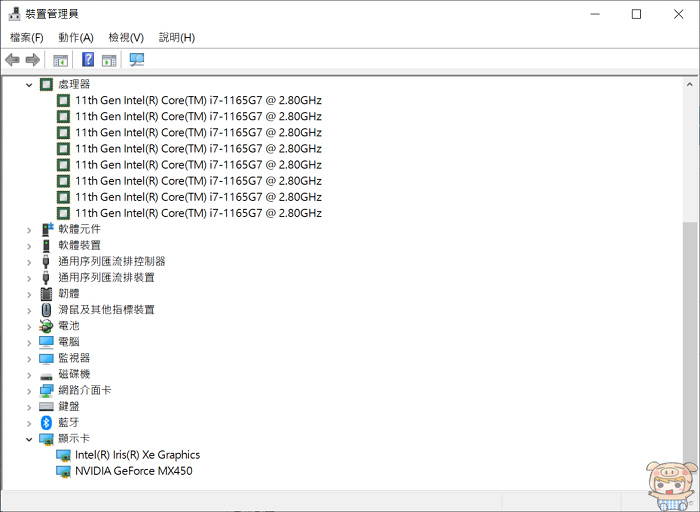
Task: Click Scan for hardware changes monitor icon
Action: [137, 59]
